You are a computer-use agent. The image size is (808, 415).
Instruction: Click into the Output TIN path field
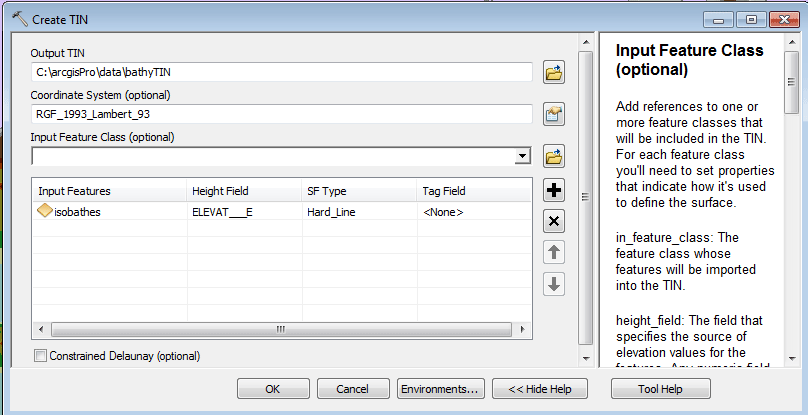coord(280,72)
